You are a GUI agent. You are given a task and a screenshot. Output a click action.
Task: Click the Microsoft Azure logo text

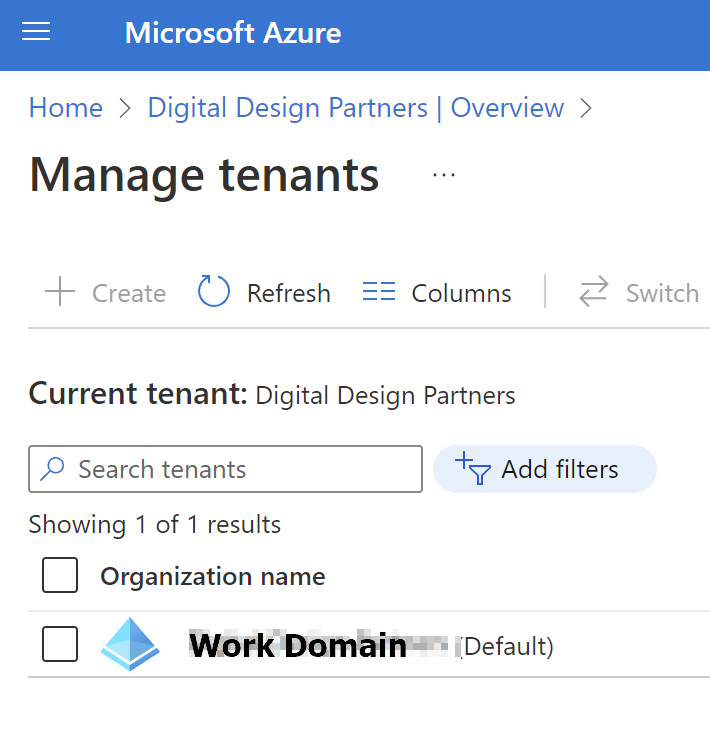pyautogui.click(x=233, y=33)
